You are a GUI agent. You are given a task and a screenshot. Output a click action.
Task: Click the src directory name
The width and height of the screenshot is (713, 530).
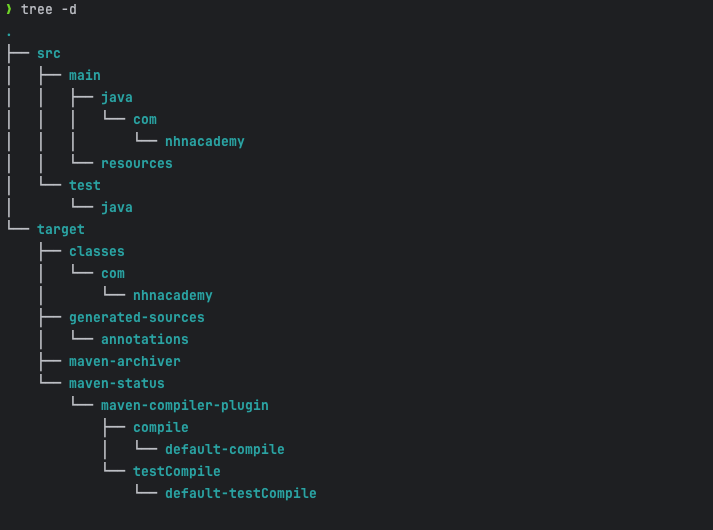(49, 54)
